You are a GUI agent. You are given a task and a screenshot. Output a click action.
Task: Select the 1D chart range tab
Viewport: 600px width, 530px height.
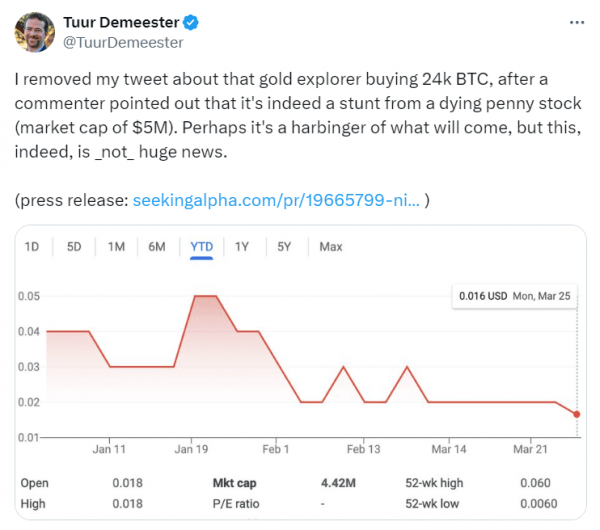click(x=32, y=246)
